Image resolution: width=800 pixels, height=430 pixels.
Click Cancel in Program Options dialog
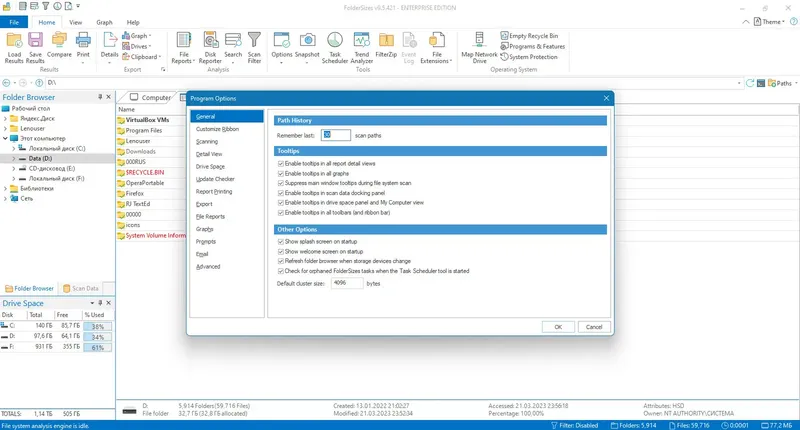tap(594, 327)
